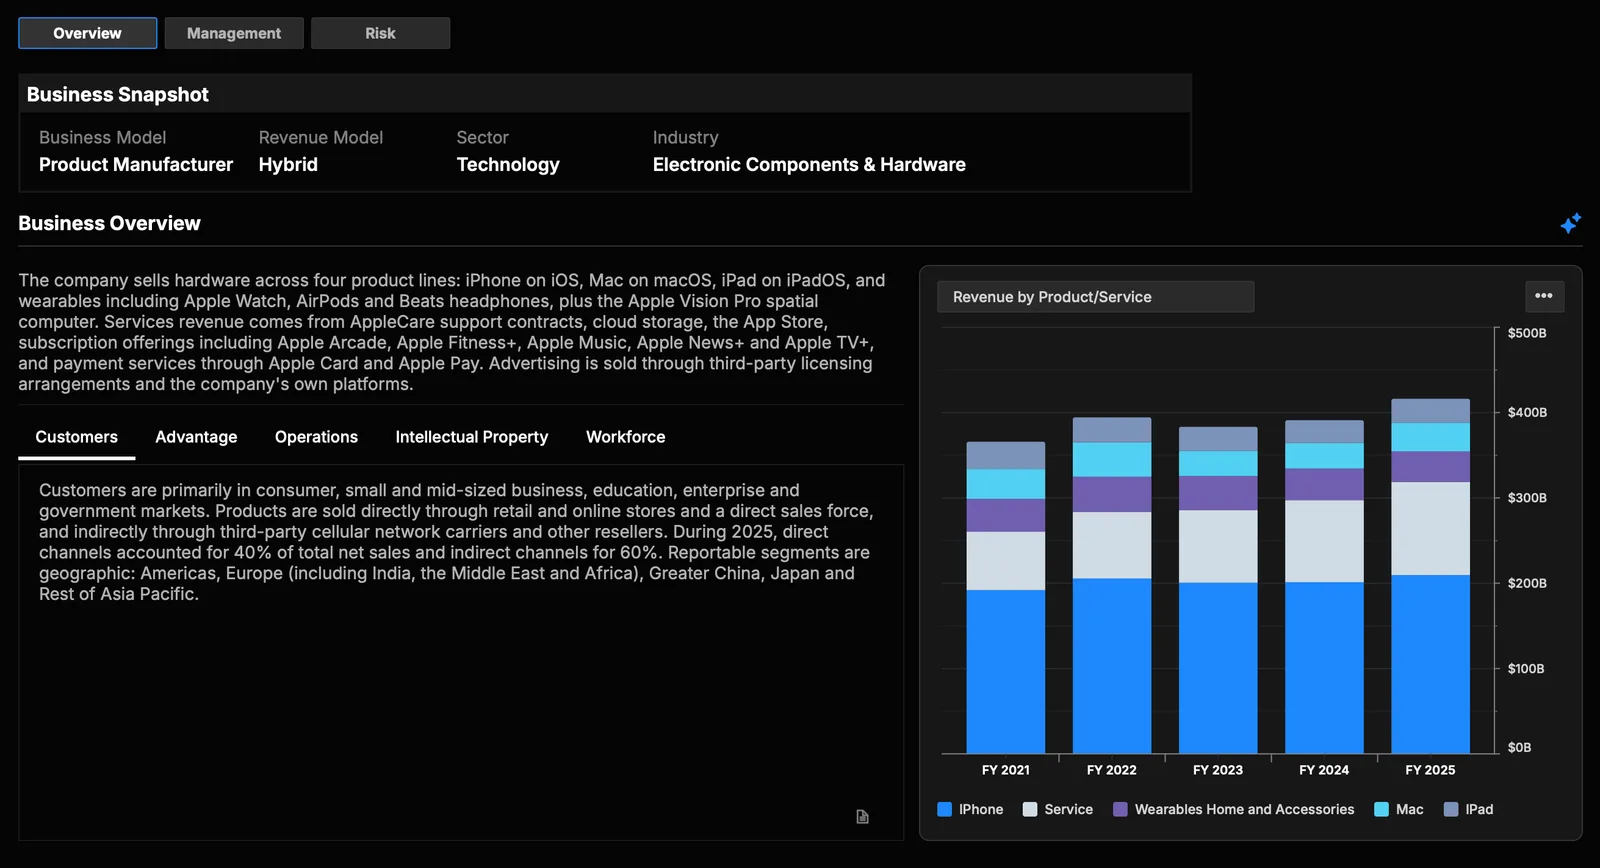The height and width of the screenshot is (868, 1600).
Task: Switch to the Overview tab
Action: tap(87, 33)
